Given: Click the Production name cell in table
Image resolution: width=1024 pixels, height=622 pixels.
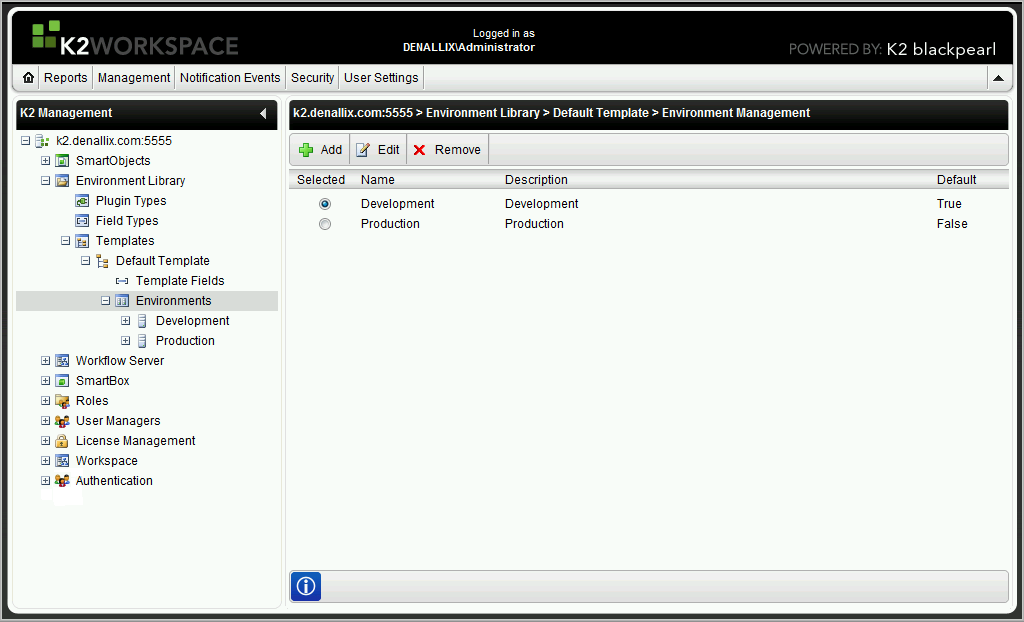Looking at the screenshot, I should [x=390, y=224].
